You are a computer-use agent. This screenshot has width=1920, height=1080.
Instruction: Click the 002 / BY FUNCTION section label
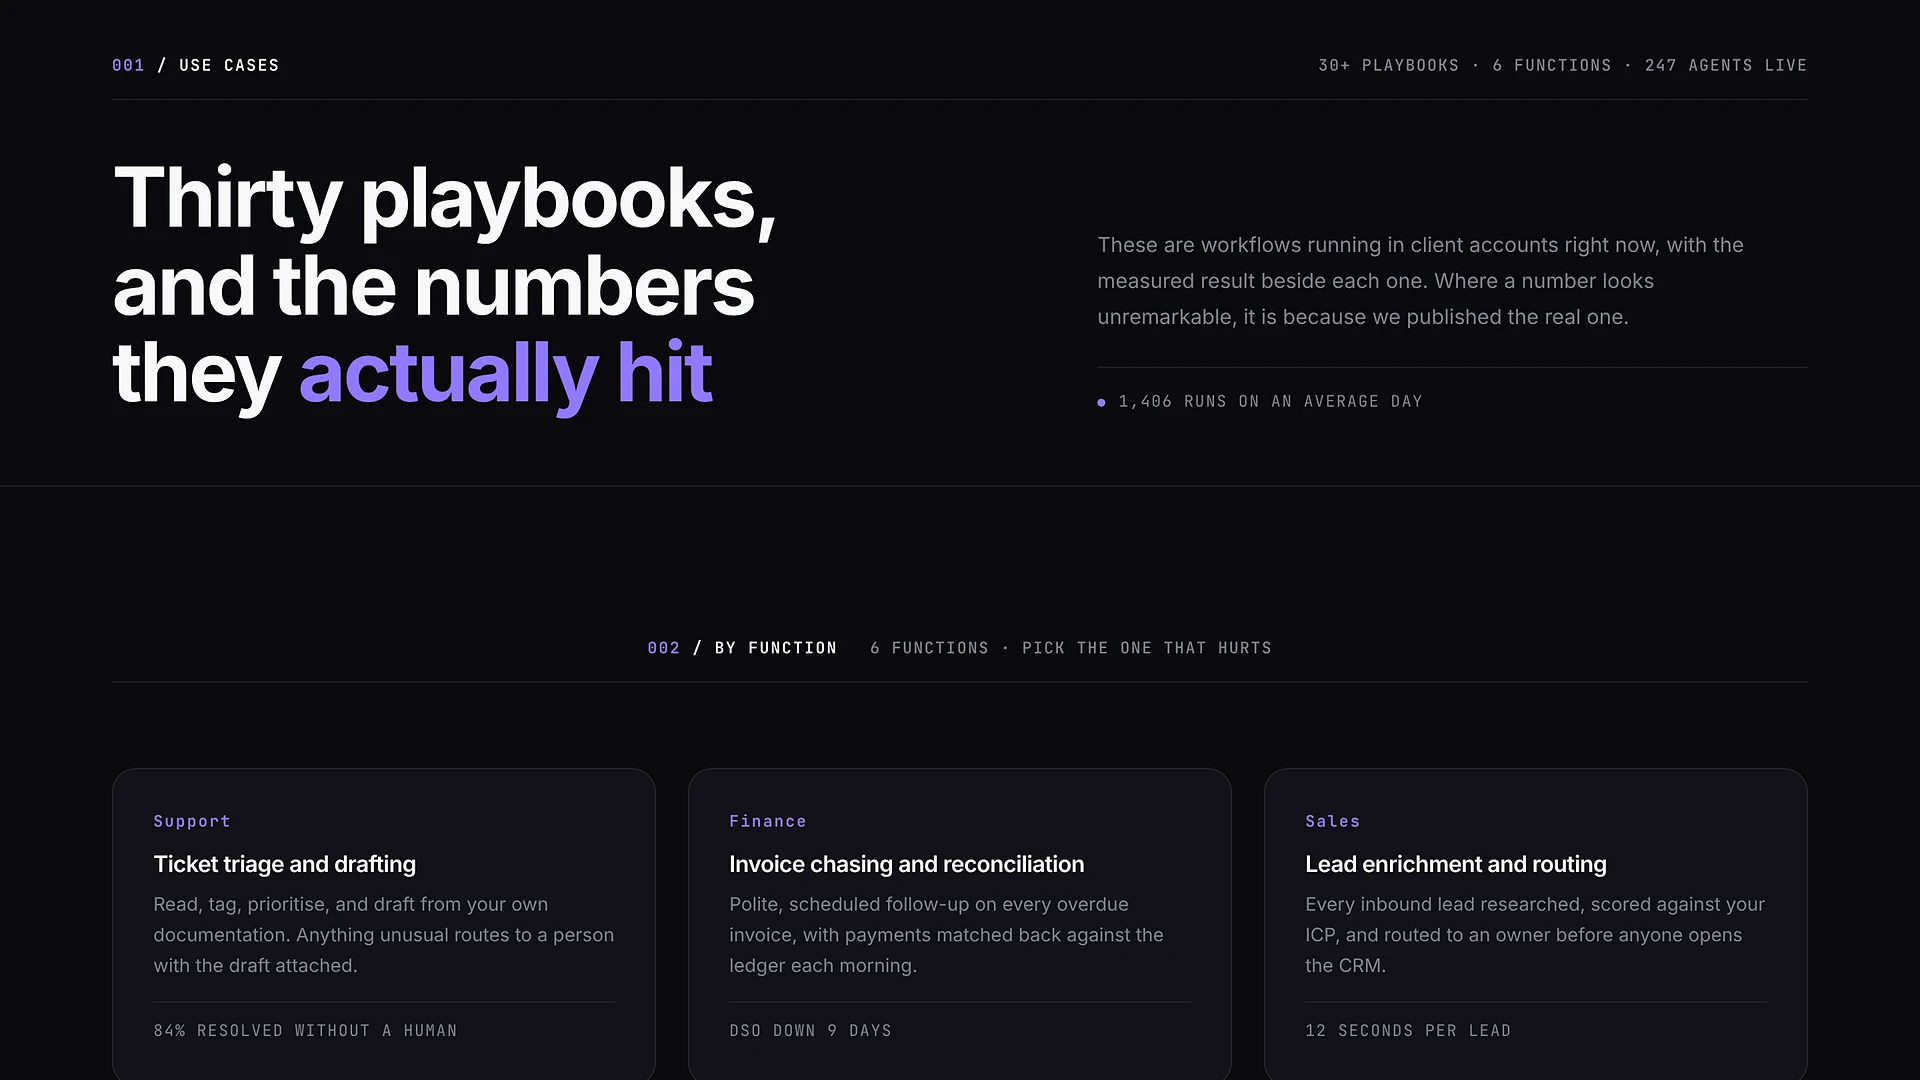tap(742, 648)
